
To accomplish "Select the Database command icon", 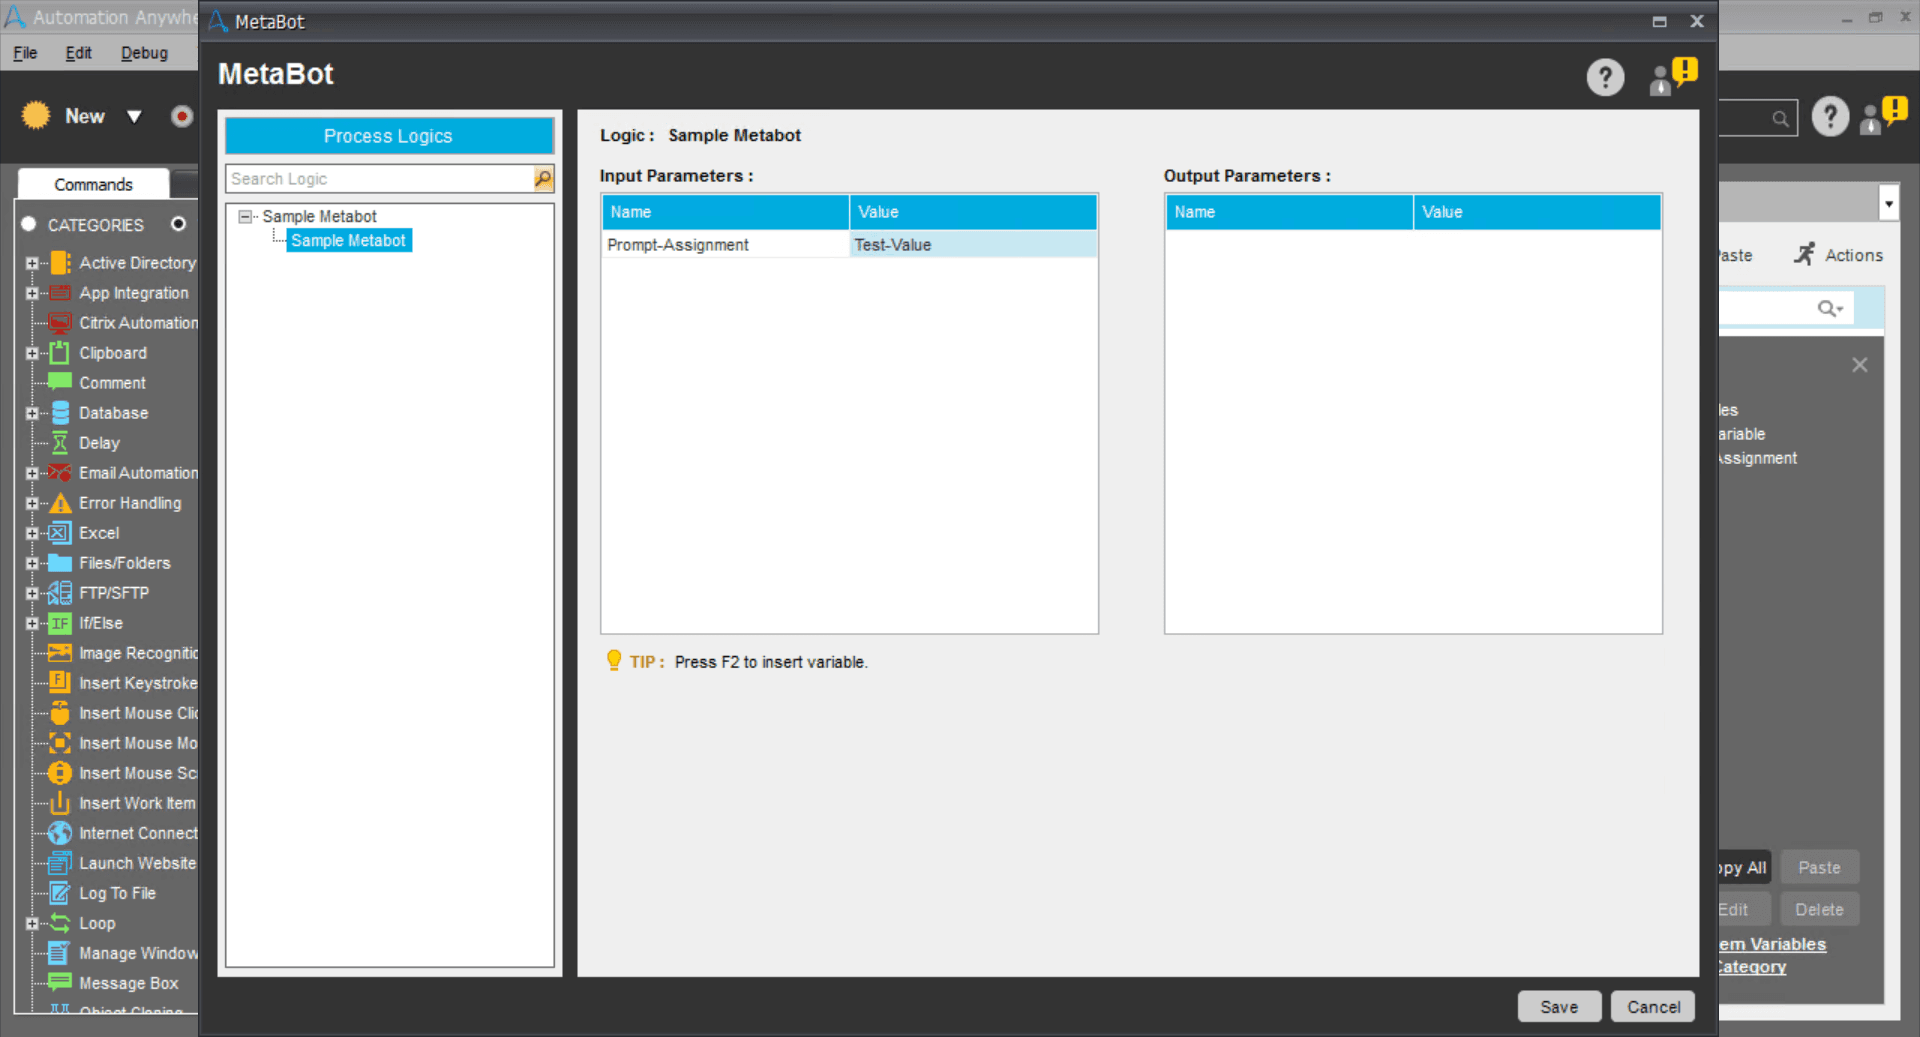I will tap(60, 413).
